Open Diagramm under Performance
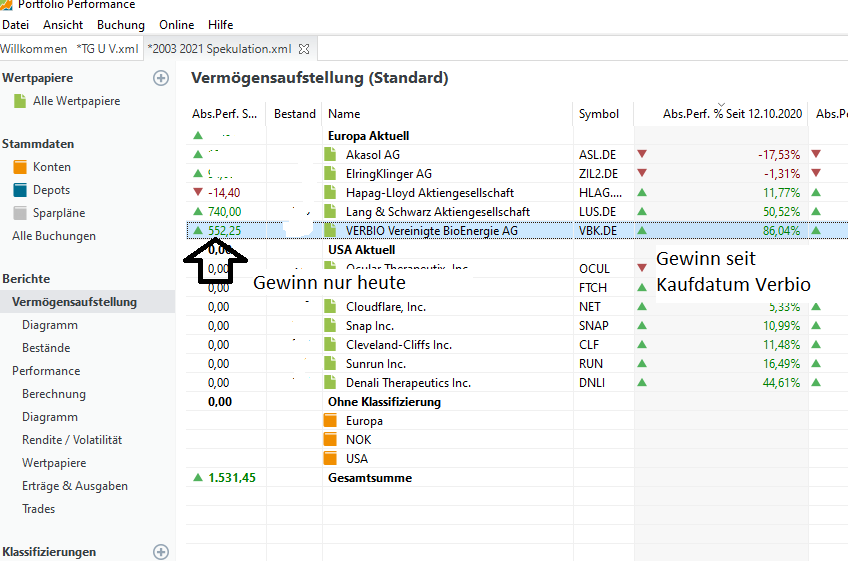This screenshot has height=561, width=848. [50, 417]
